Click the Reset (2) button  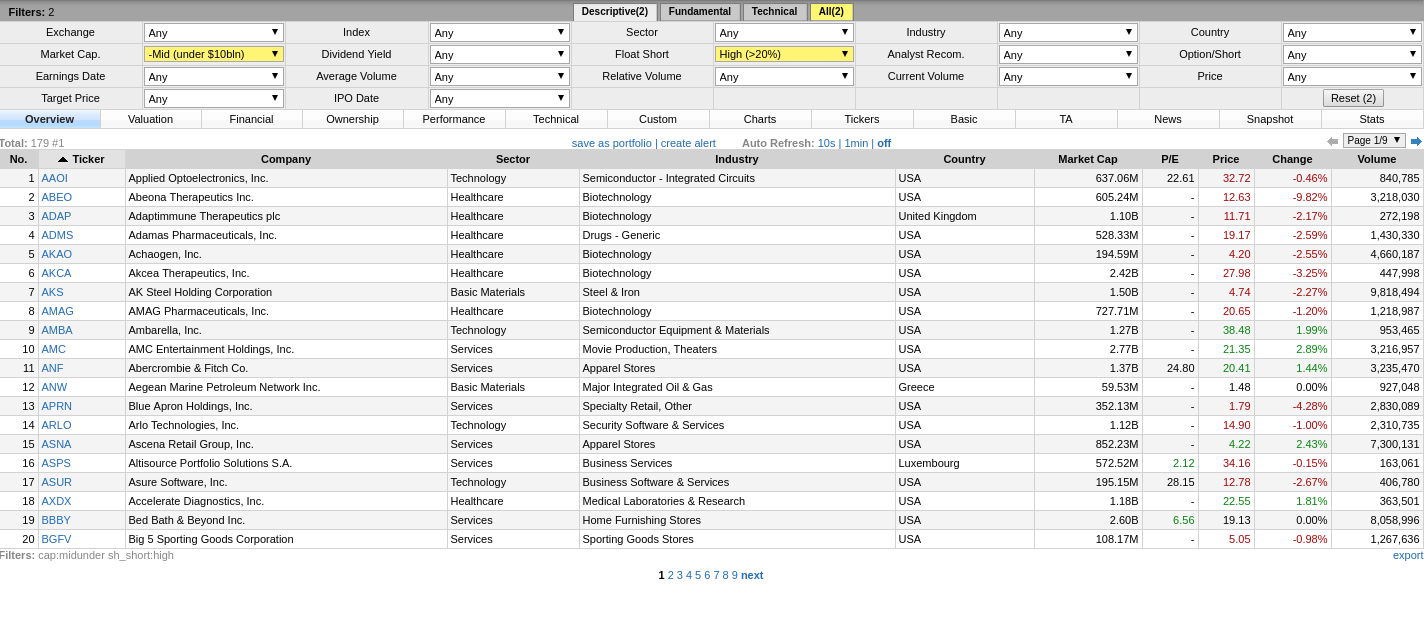1353,98
